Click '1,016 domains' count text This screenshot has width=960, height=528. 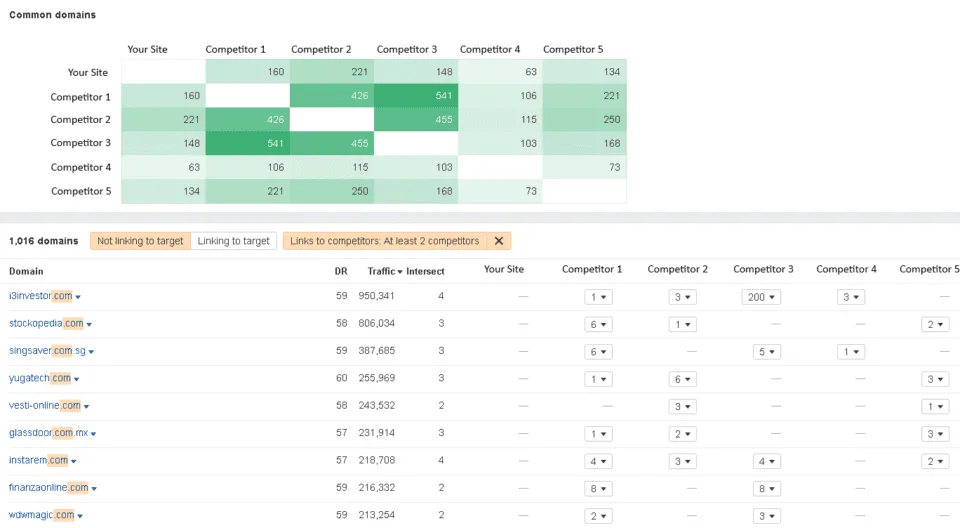tap(43, 241)
